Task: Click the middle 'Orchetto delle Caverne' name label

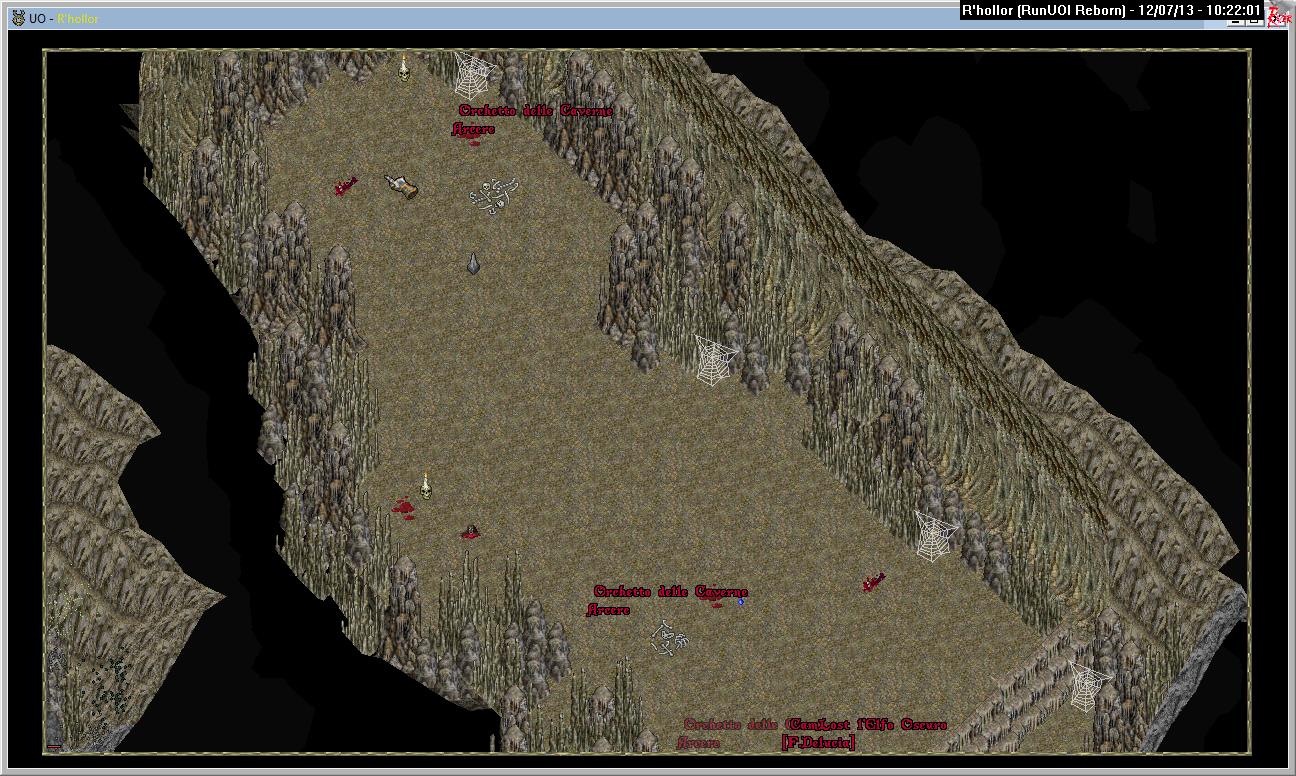Action: (670, 592)
